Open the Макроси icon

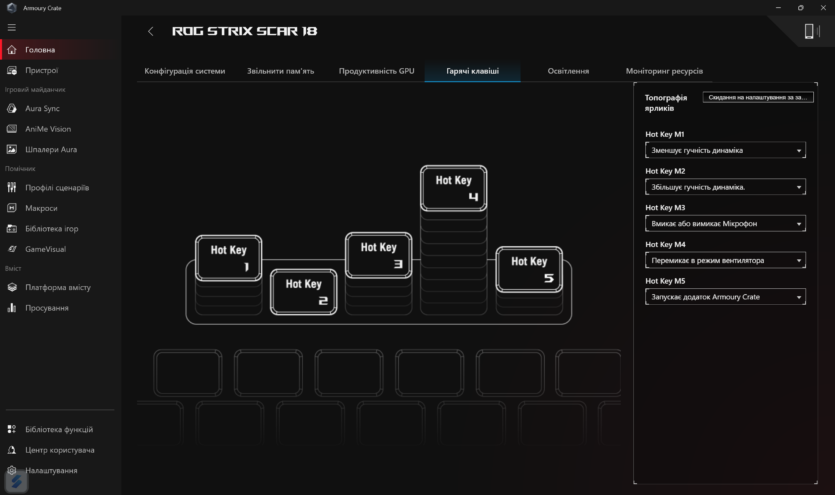coord(12,208)
